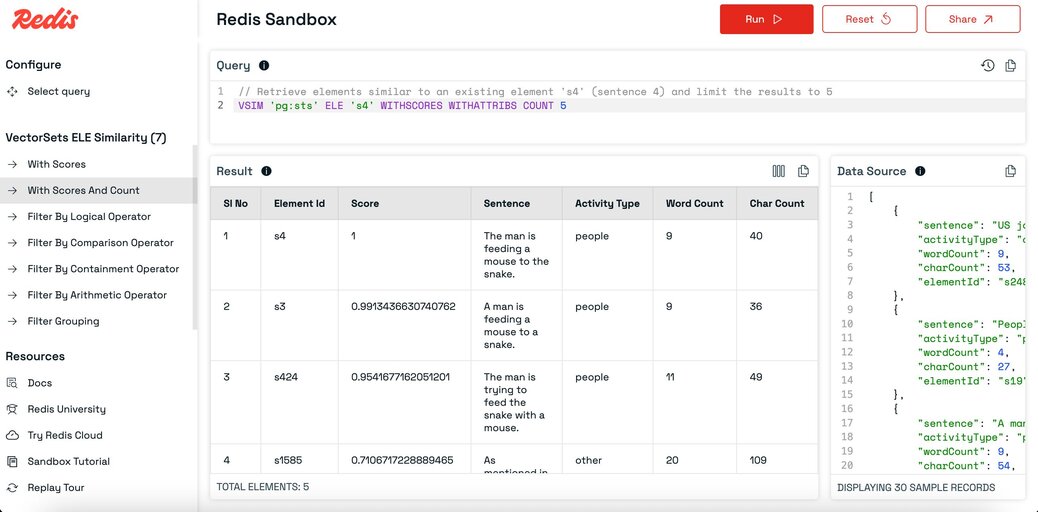The image size is (1038, 512).
Task: Click the info icon beside Data Source
Action: click(x=920, y=171)
